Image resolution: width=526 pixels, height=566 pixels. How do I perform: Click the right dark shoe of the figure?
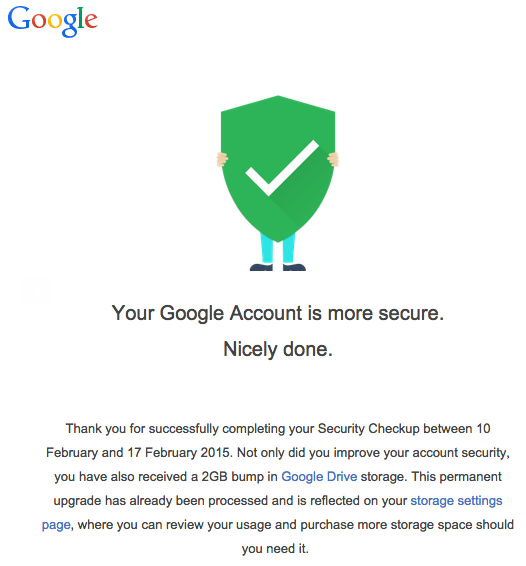coord(294,267)
